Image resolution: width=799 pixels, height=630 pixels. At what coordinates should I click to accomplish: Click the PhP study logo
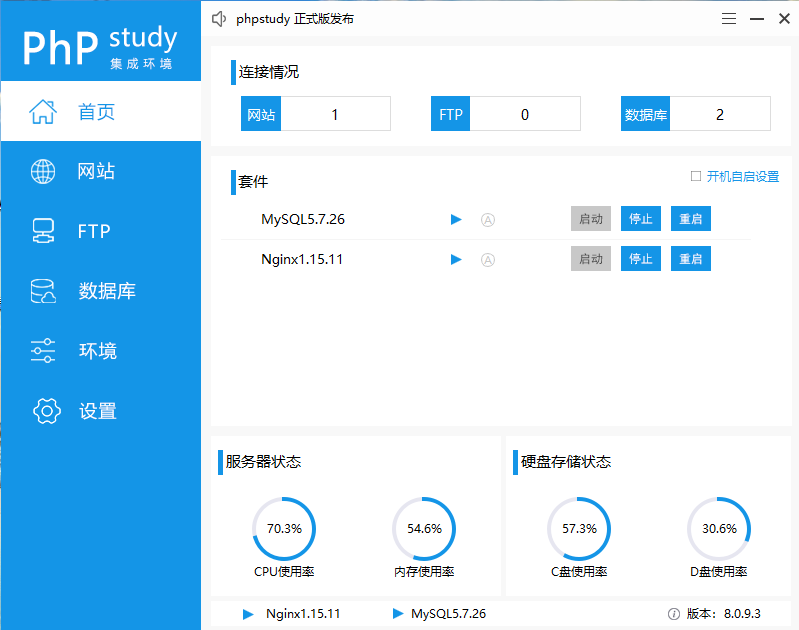[x=100, y=47]
